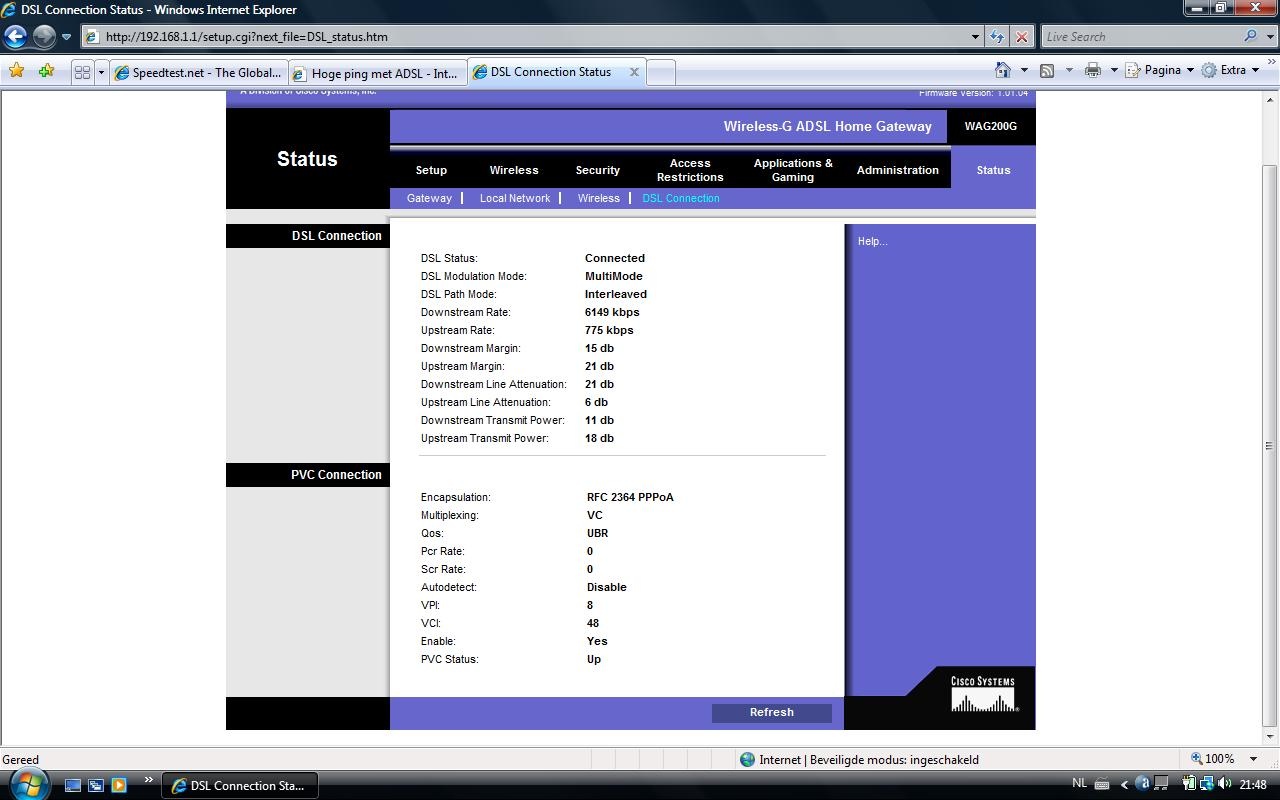Click the Downstream Rate value 6149 kbps
Screen dimensions: 1280x800
pos(612,312)
